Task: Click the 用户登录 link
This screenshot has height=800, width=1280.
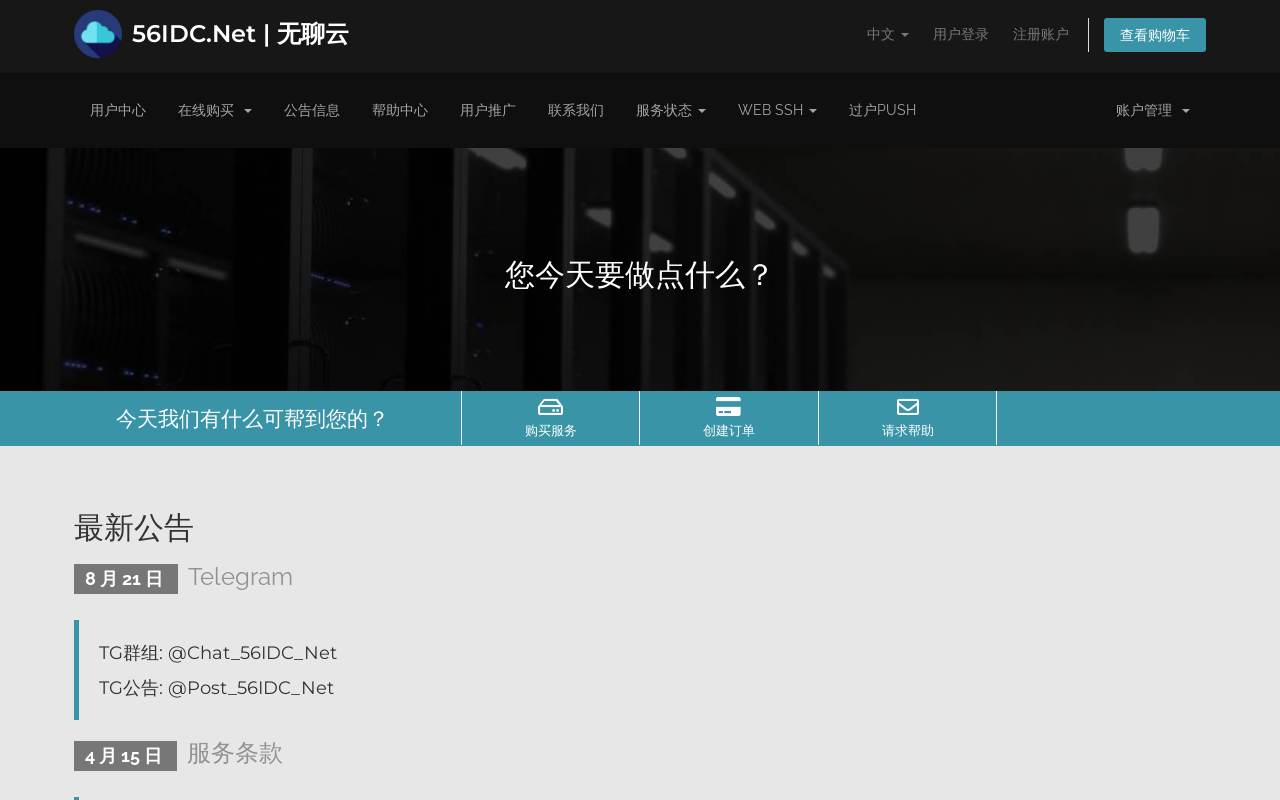Action: [961, 35]
